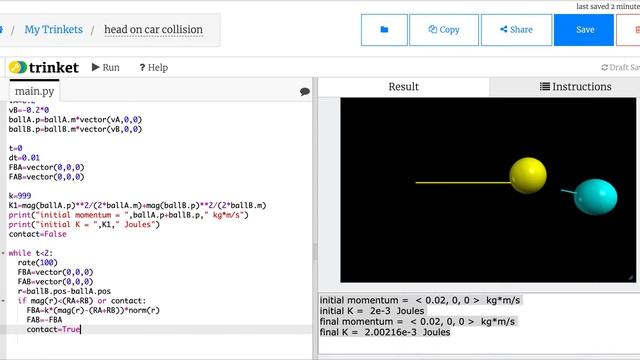Click 'final momentum' output line
The height and width of the screenshot is (360, 640).
click(x=418, y=322)
